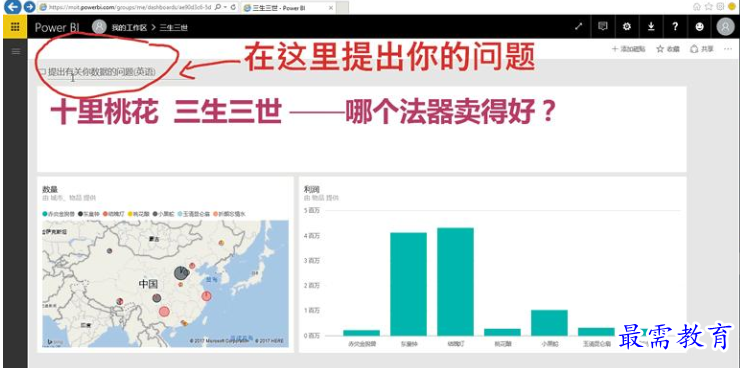The height and width of the screenshot is (368, 740).
Task: Click the red 结魄灯 legend dot
Action: pos(106,214)
